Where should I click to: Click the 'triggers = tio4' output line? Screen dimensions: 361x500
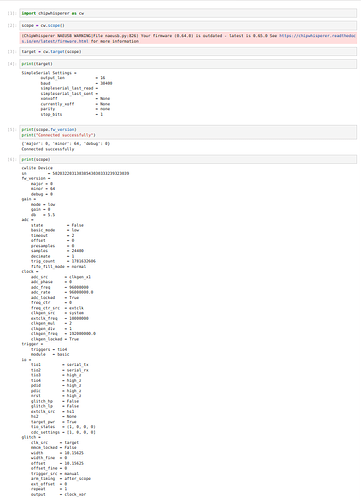(x=49, y=349)
